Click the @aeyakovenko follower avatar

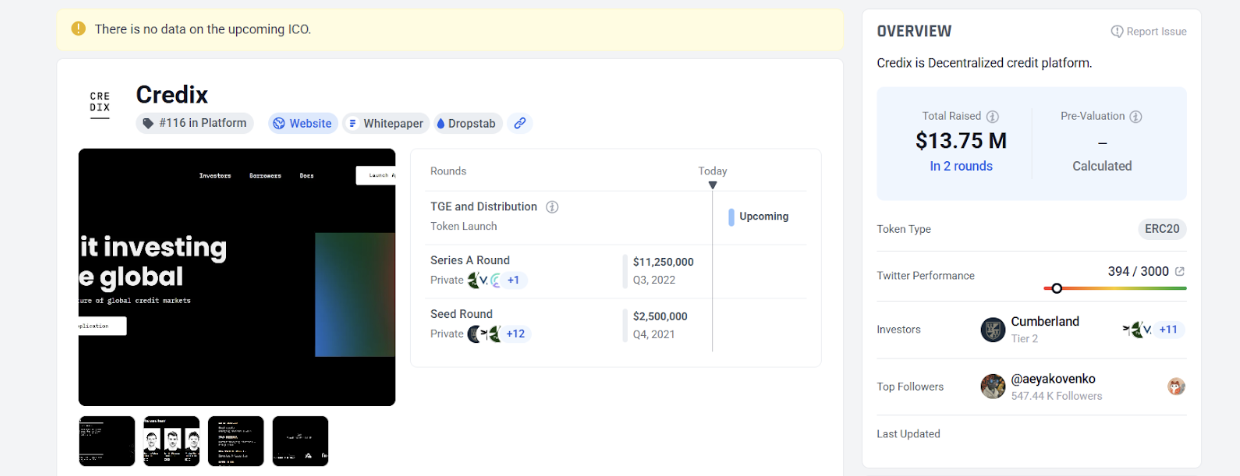993,387
